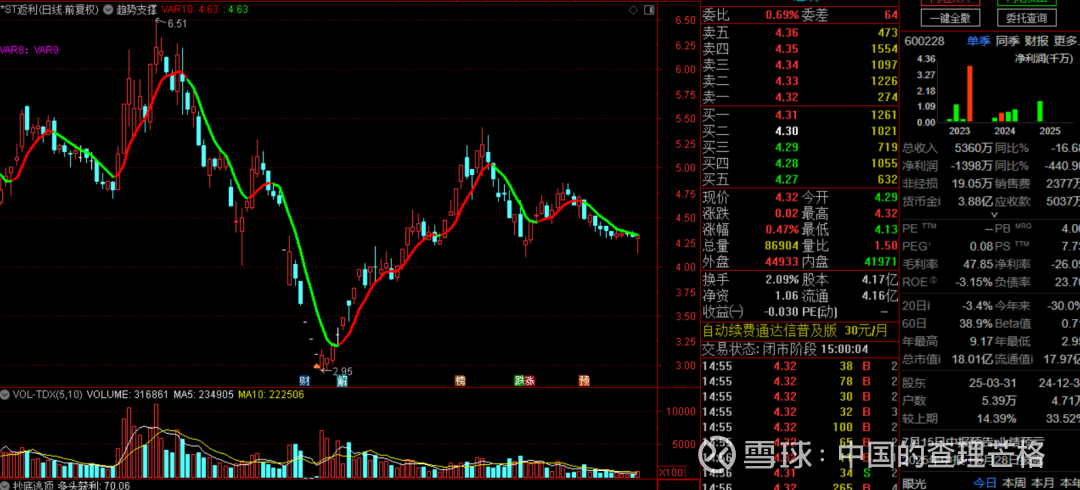This screenshot has height=490, width=1080.
Task: Click the stock code 600228
Action: point(924,41)
